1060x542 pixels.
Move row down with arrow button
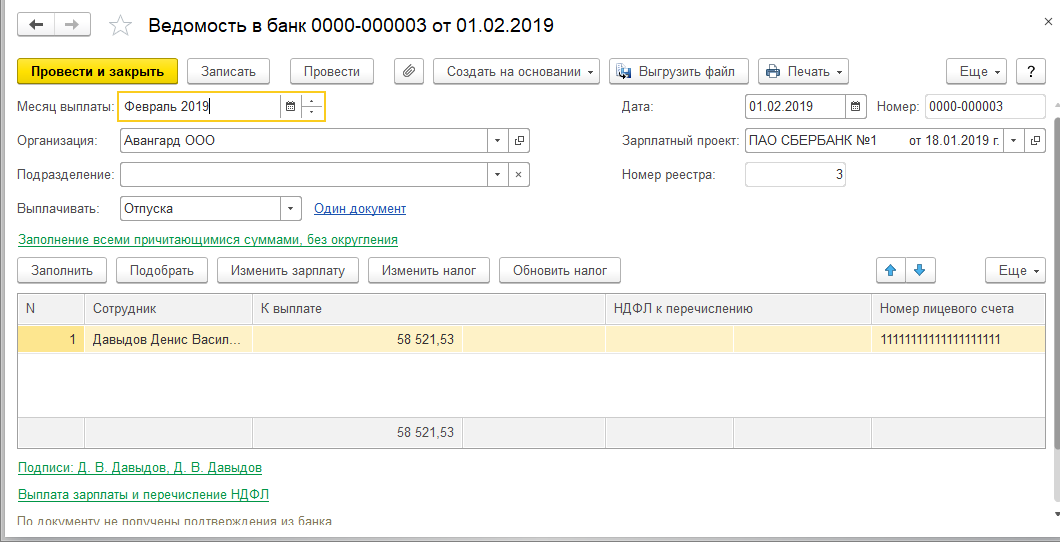pos(920,270)
